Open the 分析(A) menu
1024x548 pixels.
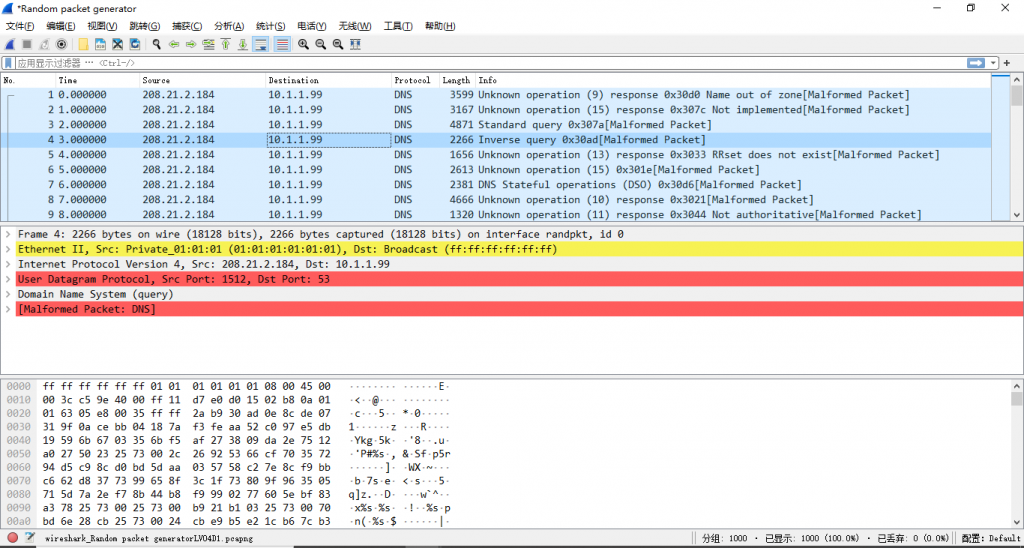pyautogui.click(x=229, y=26)
